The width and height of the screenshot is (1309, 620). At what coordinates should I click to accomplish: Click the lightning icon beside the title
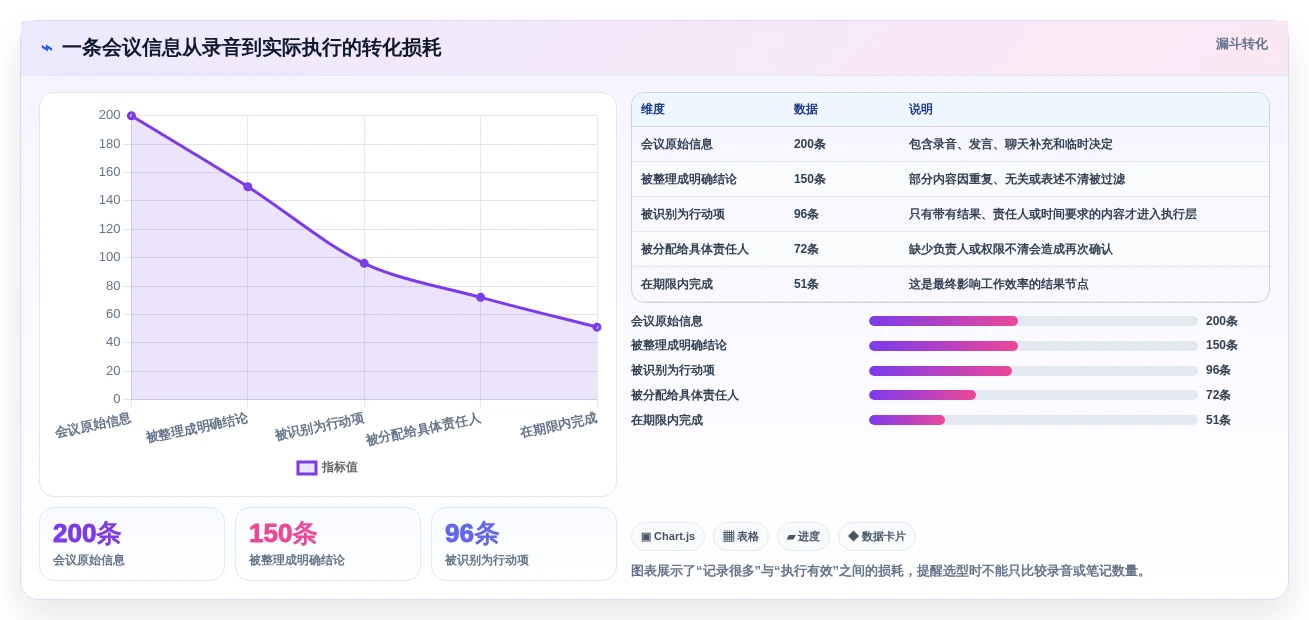point(47,48)
